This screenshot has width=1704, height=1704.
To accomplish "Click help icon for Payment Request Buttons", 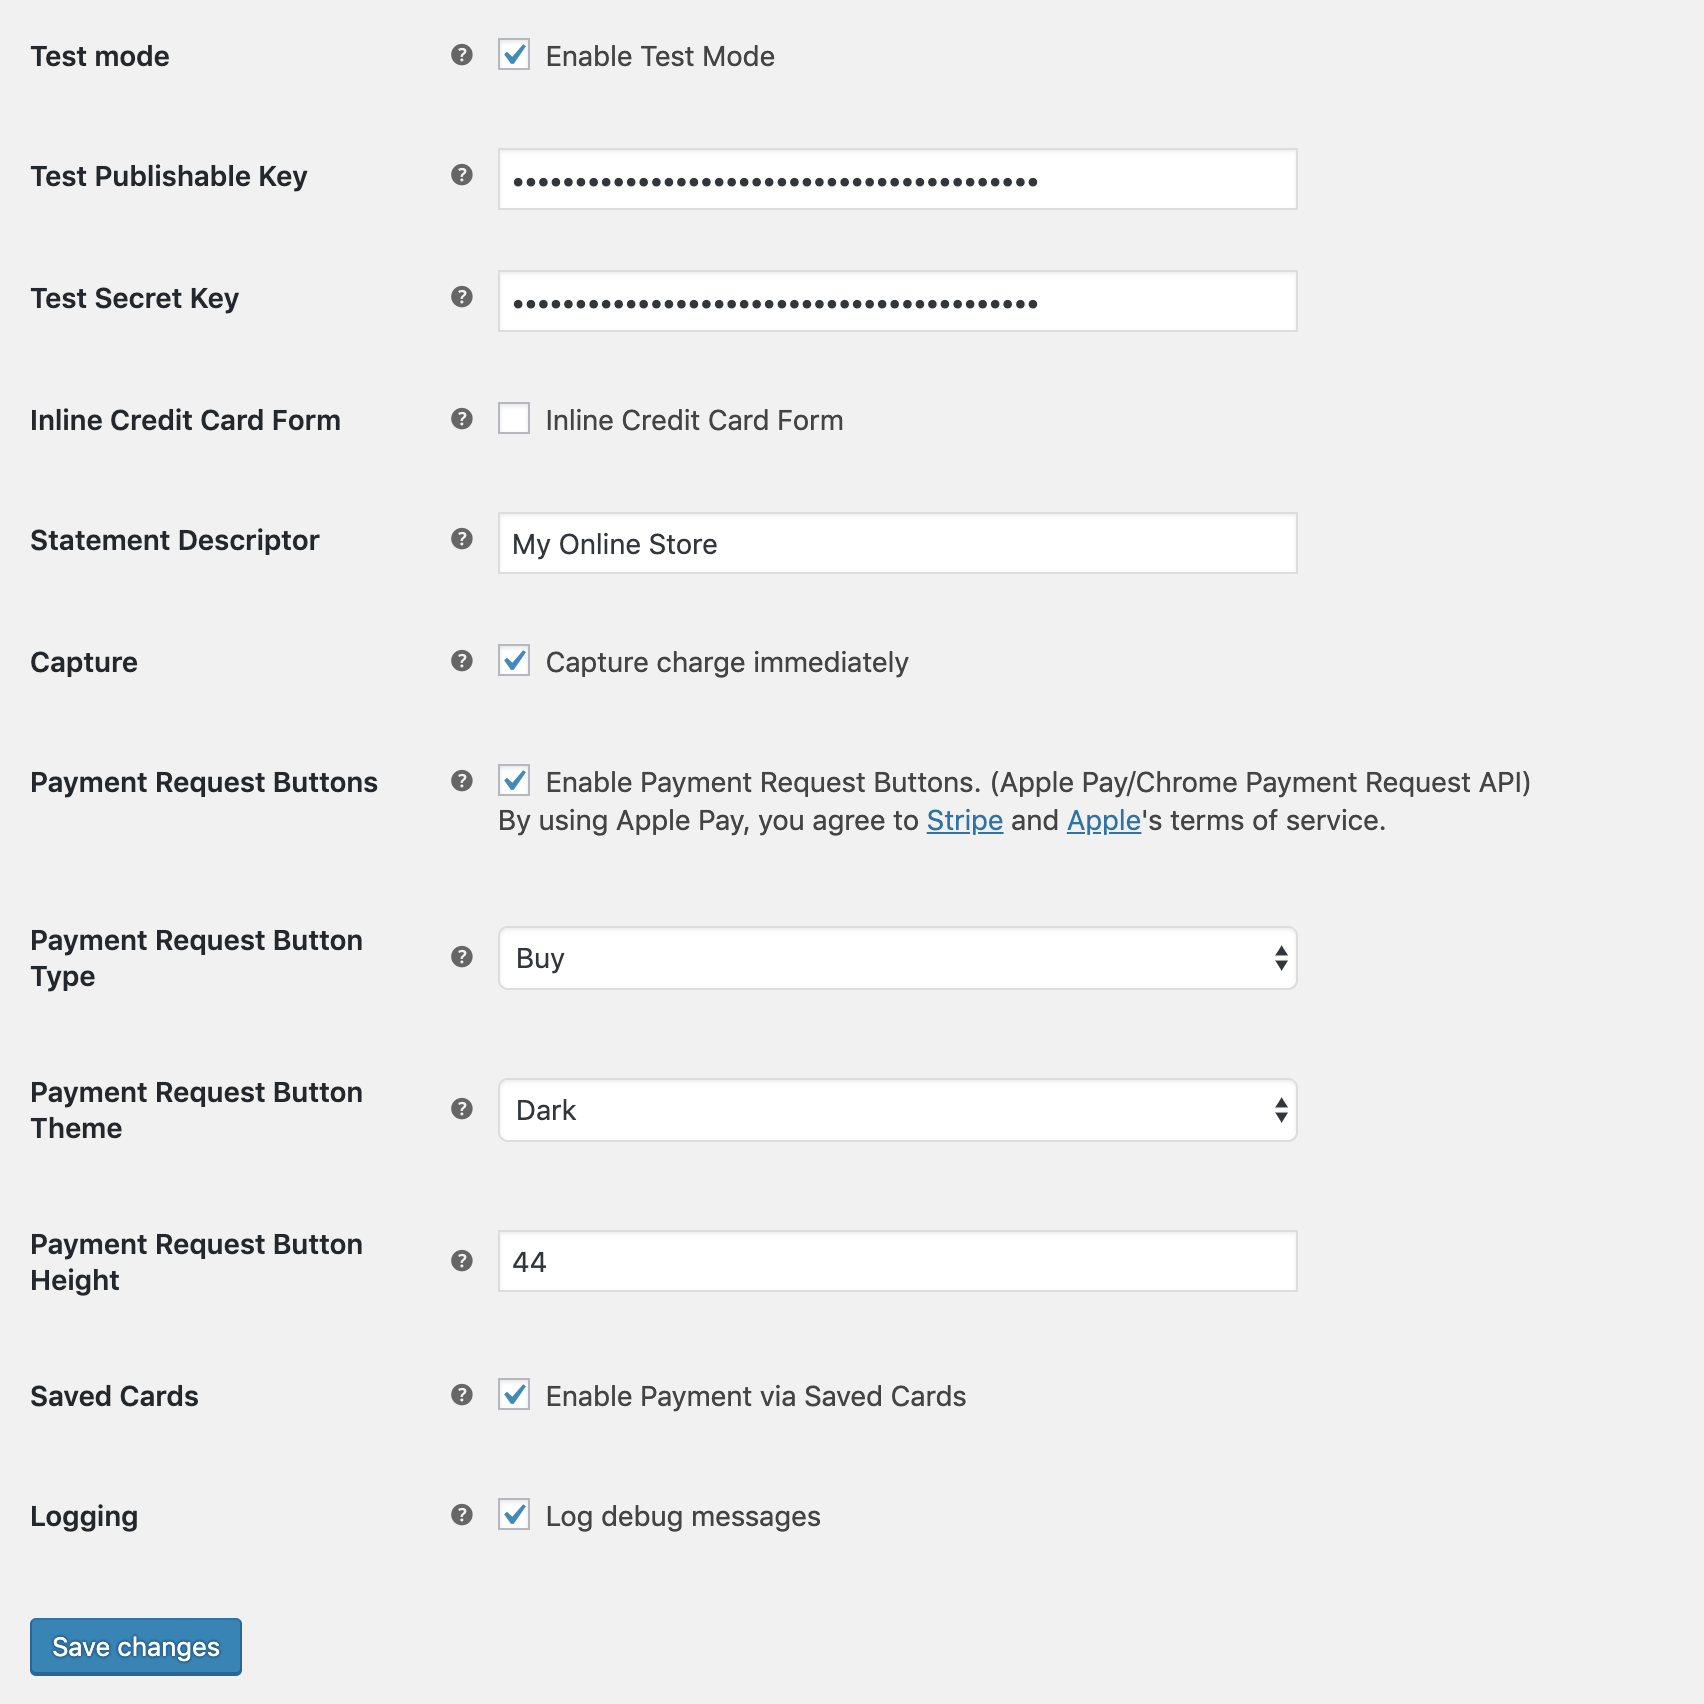I will tap(461, 781).
